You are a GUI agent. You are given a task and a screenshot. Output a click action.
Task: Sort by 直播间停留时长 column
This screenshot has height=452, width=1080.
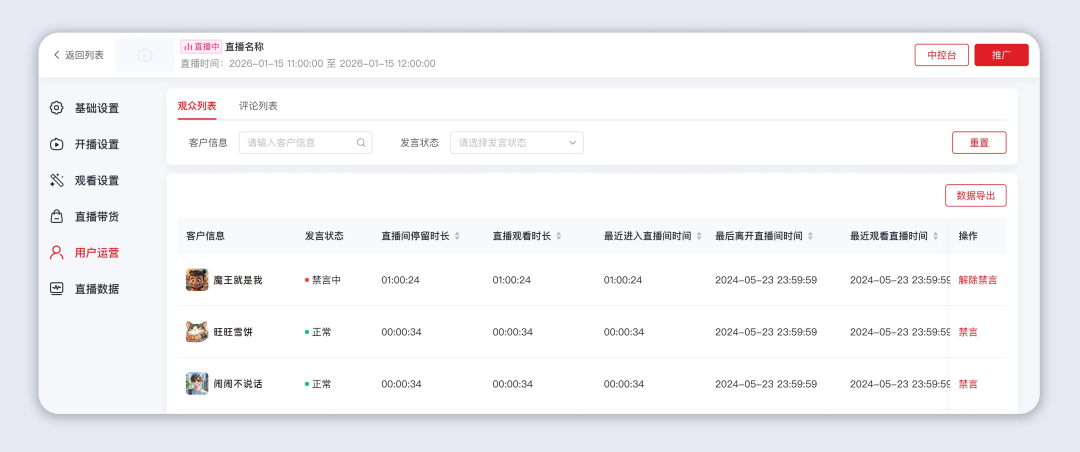[457, 236]
